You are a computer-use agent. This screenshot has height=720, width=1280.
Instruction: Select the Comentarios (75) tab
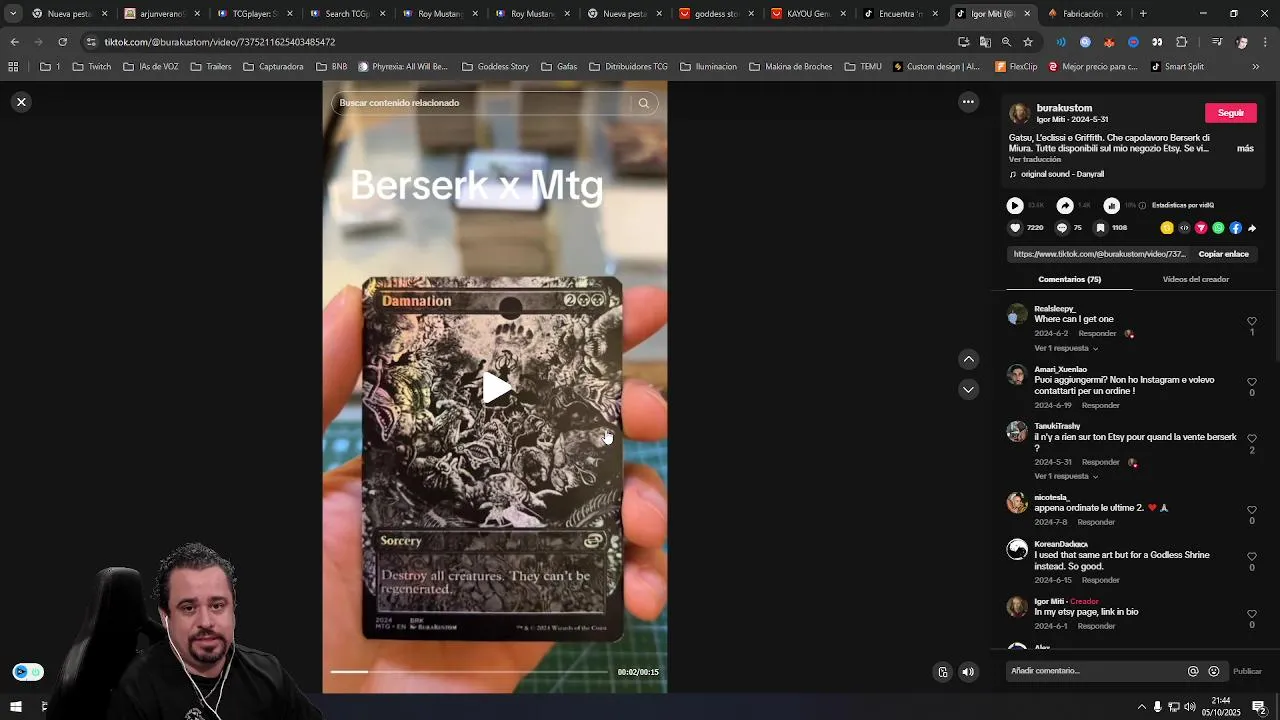point(1069,279)
